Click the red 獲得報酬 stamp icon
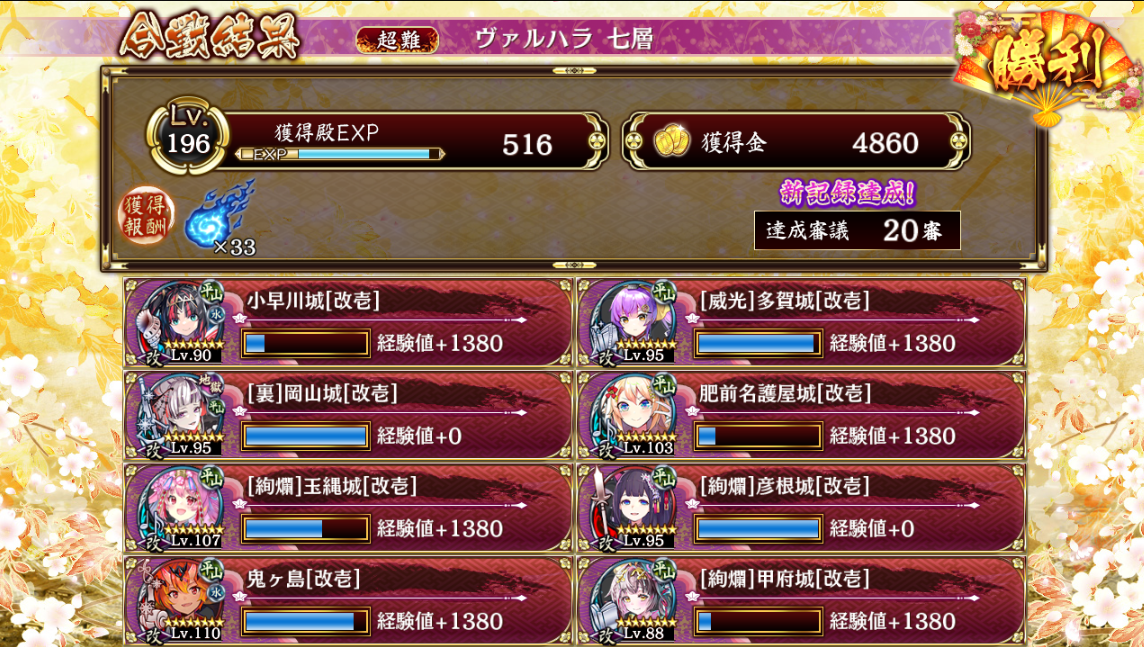1144x647 pixels. (146, 214)
